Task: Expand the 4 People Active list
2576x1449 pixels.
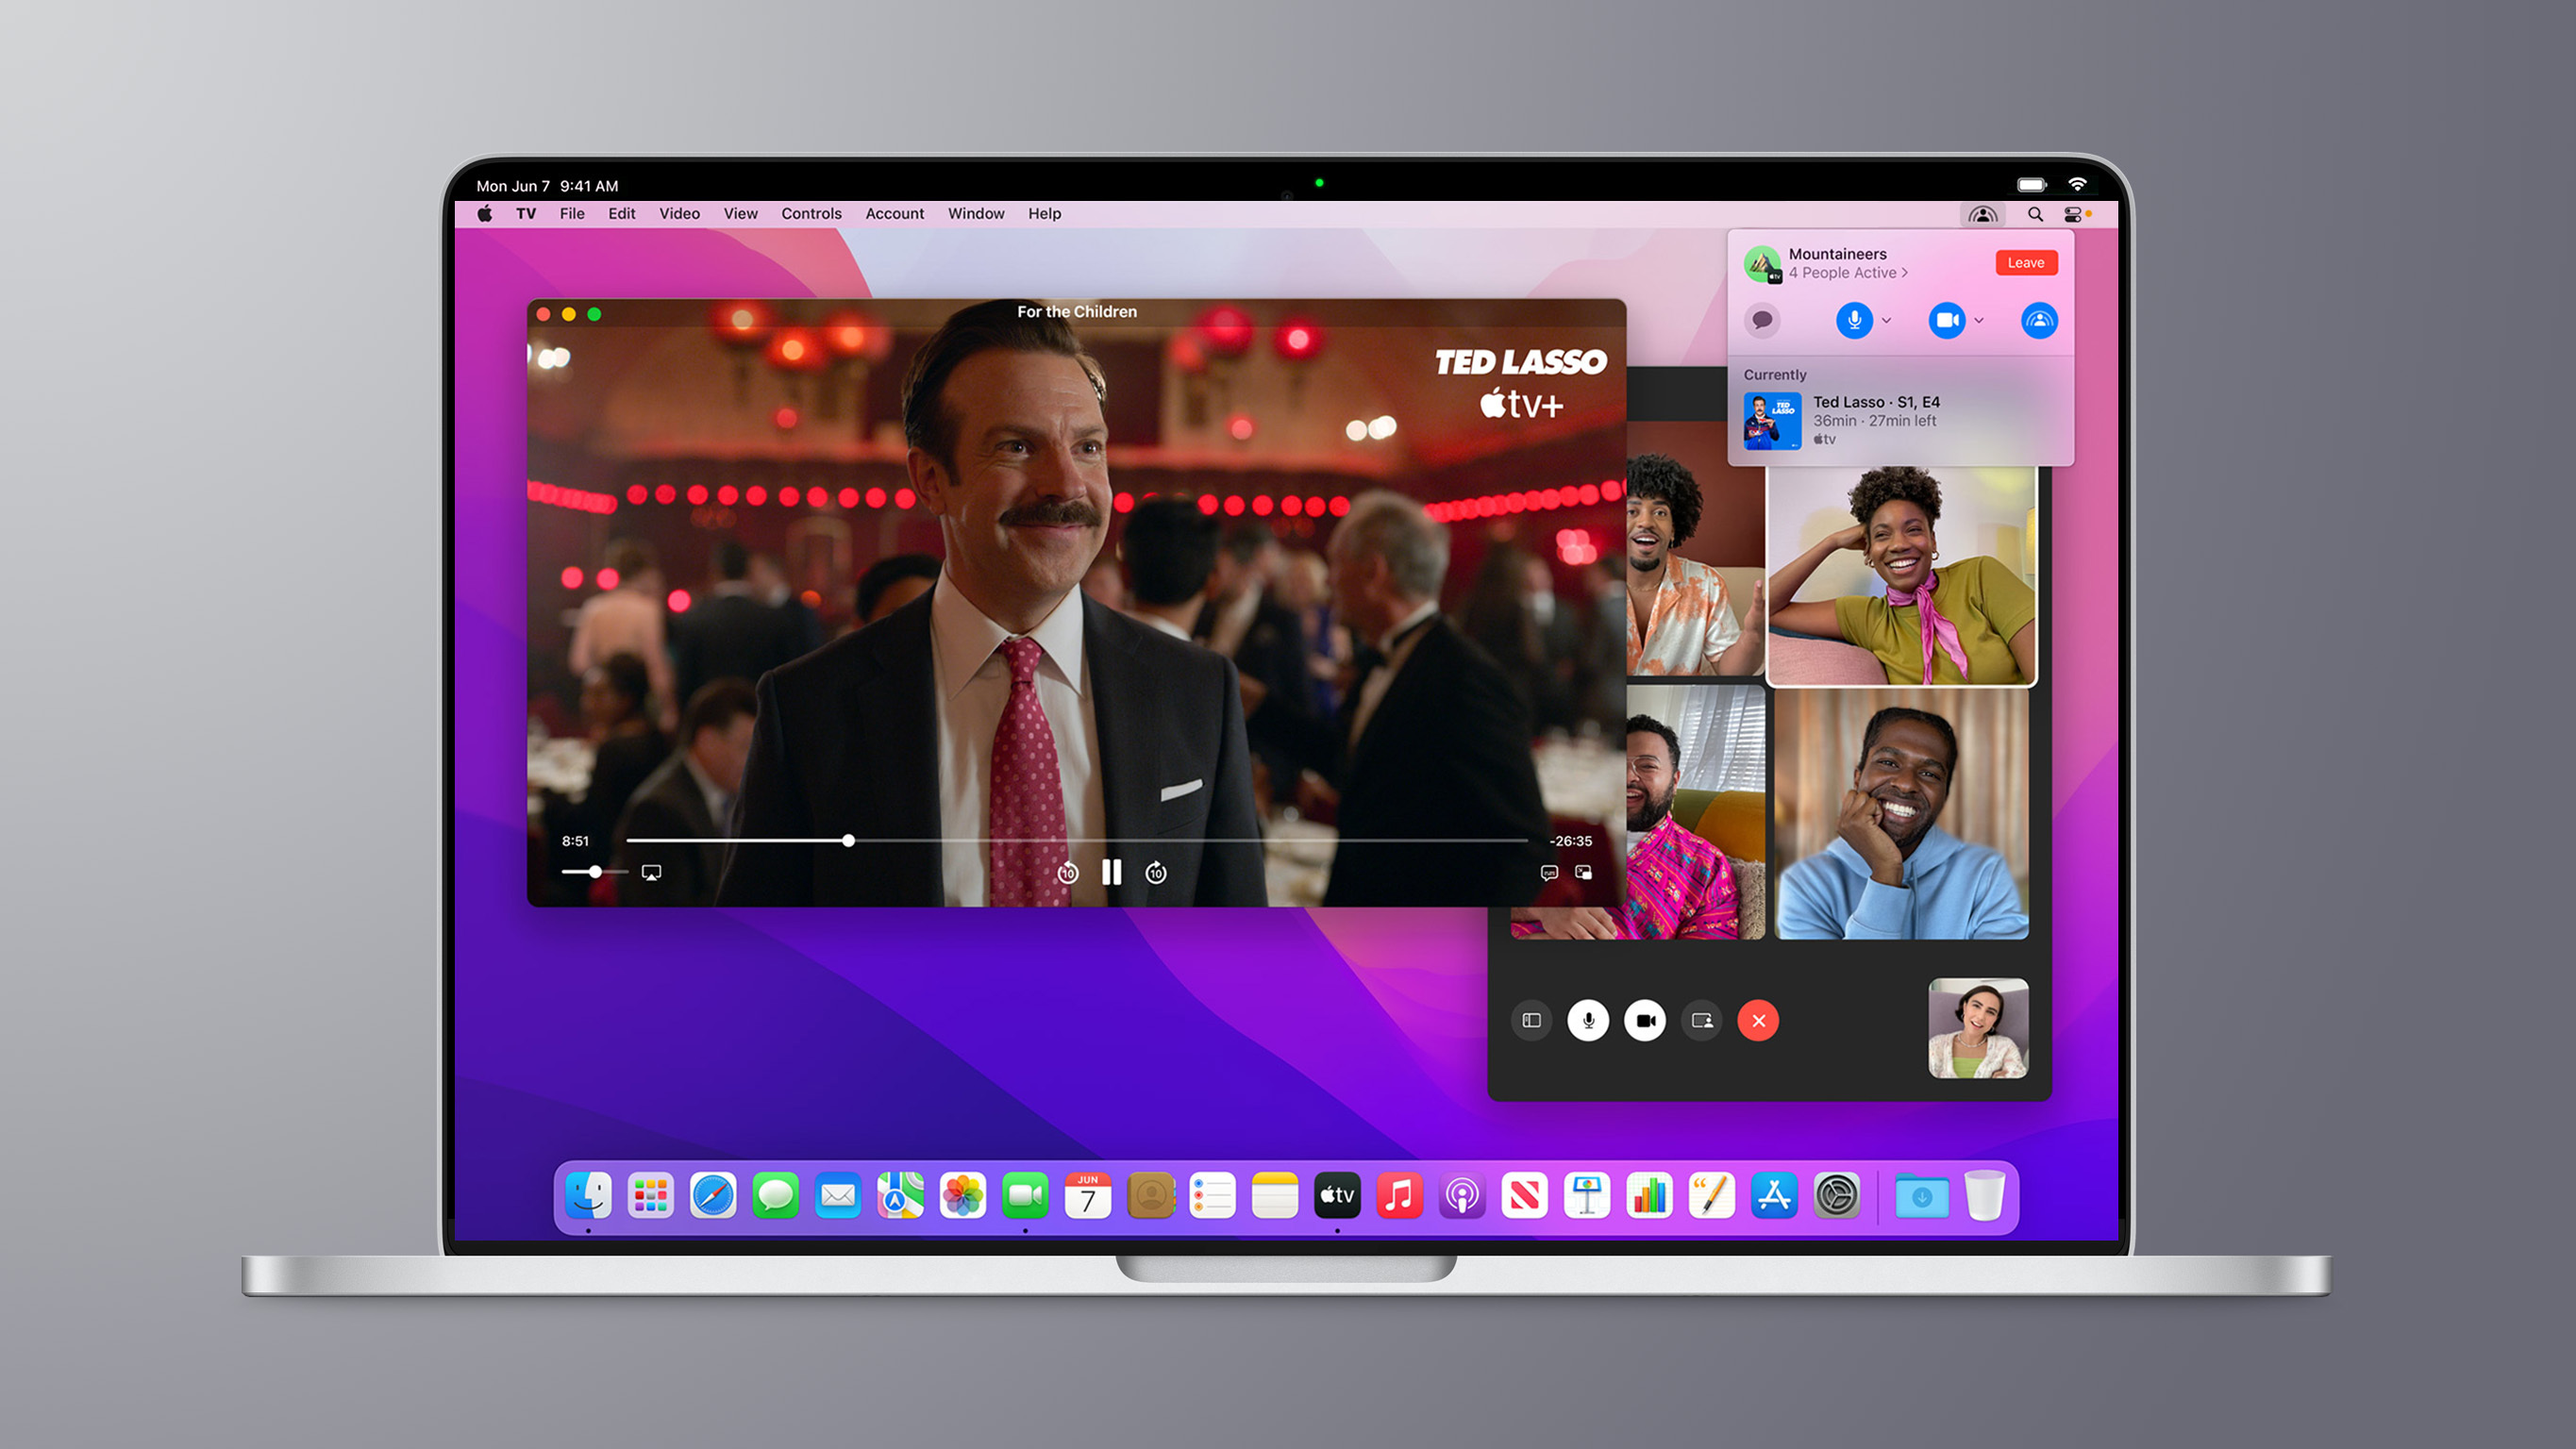Action: (x=1848, y=273)
